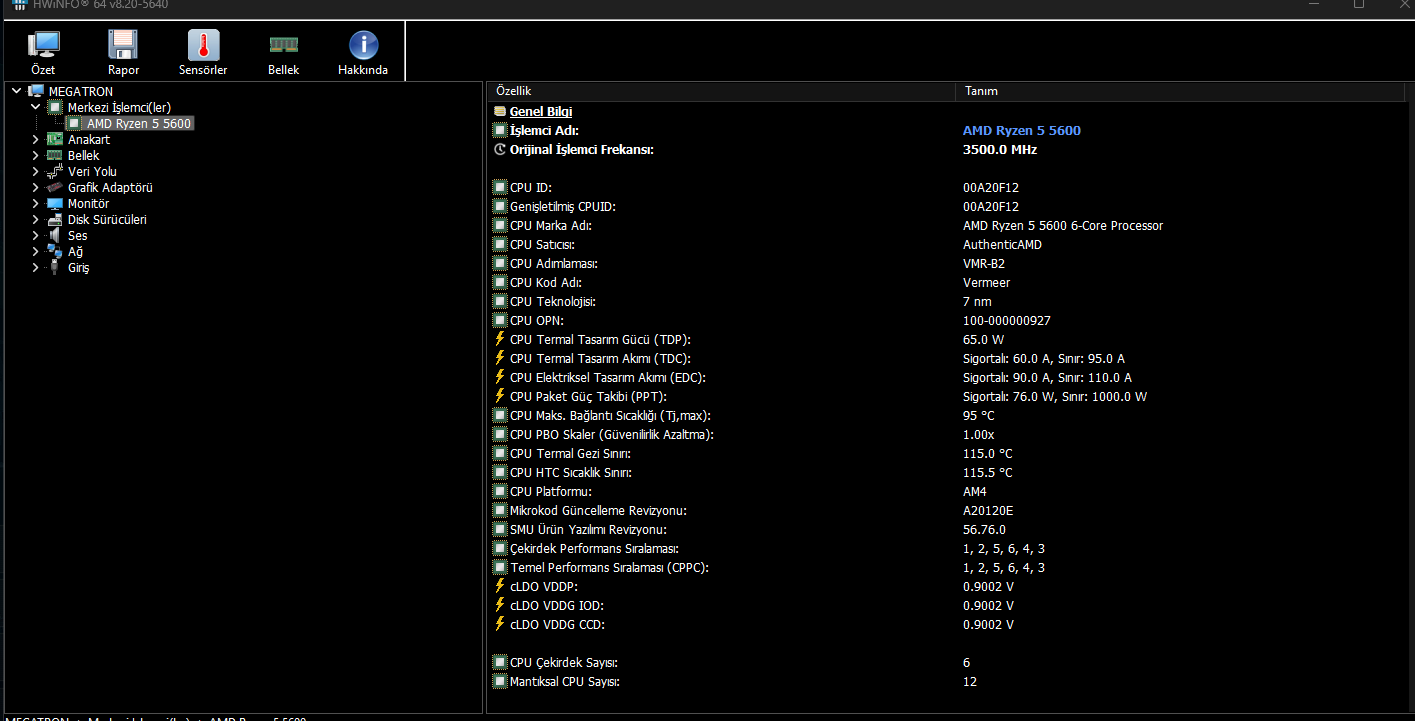Select the MEGATRON computer entry
1415x721 pixels.
80,91
